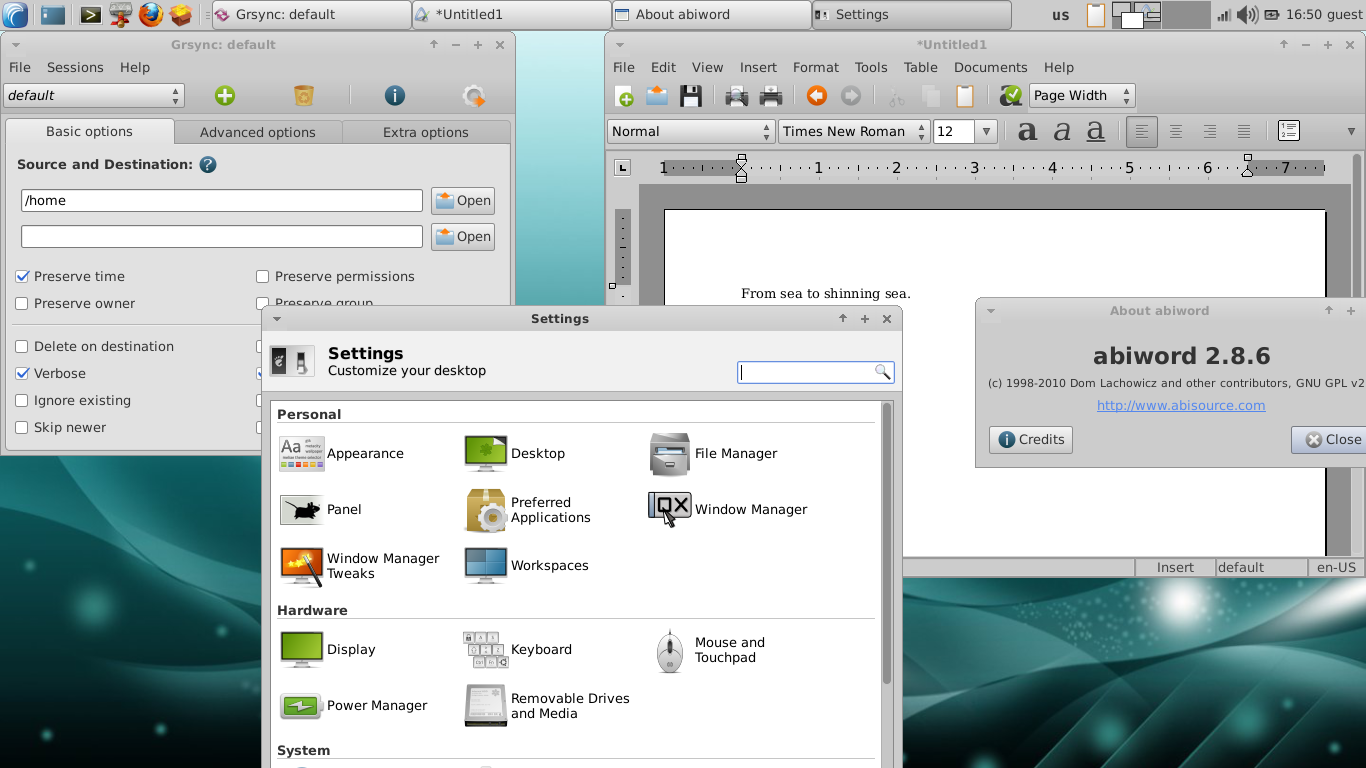Save the document with the floppy icon
Viewport: 1366px width, 768px height.
click(690, 96)
